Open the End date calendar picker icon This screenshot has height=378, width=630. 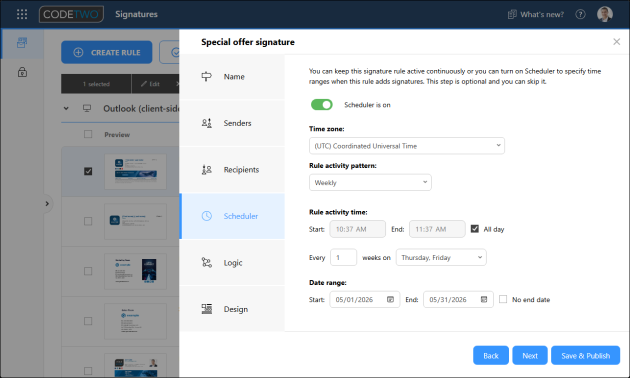[484, 300]
